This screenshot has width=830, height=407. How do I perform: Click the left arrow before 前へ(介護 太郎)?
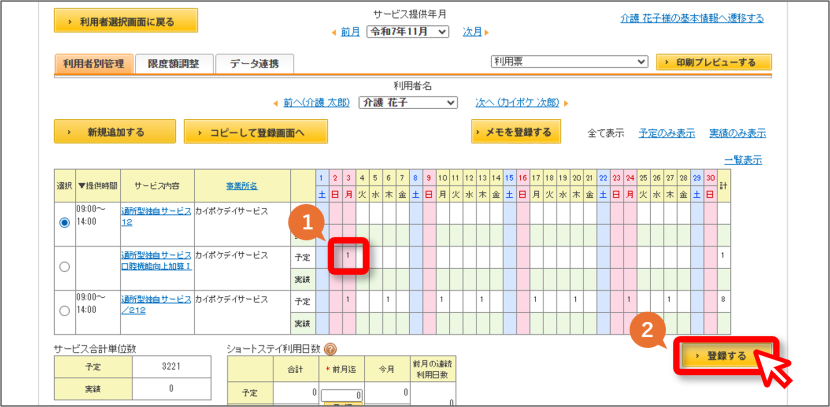coord(275,103)
